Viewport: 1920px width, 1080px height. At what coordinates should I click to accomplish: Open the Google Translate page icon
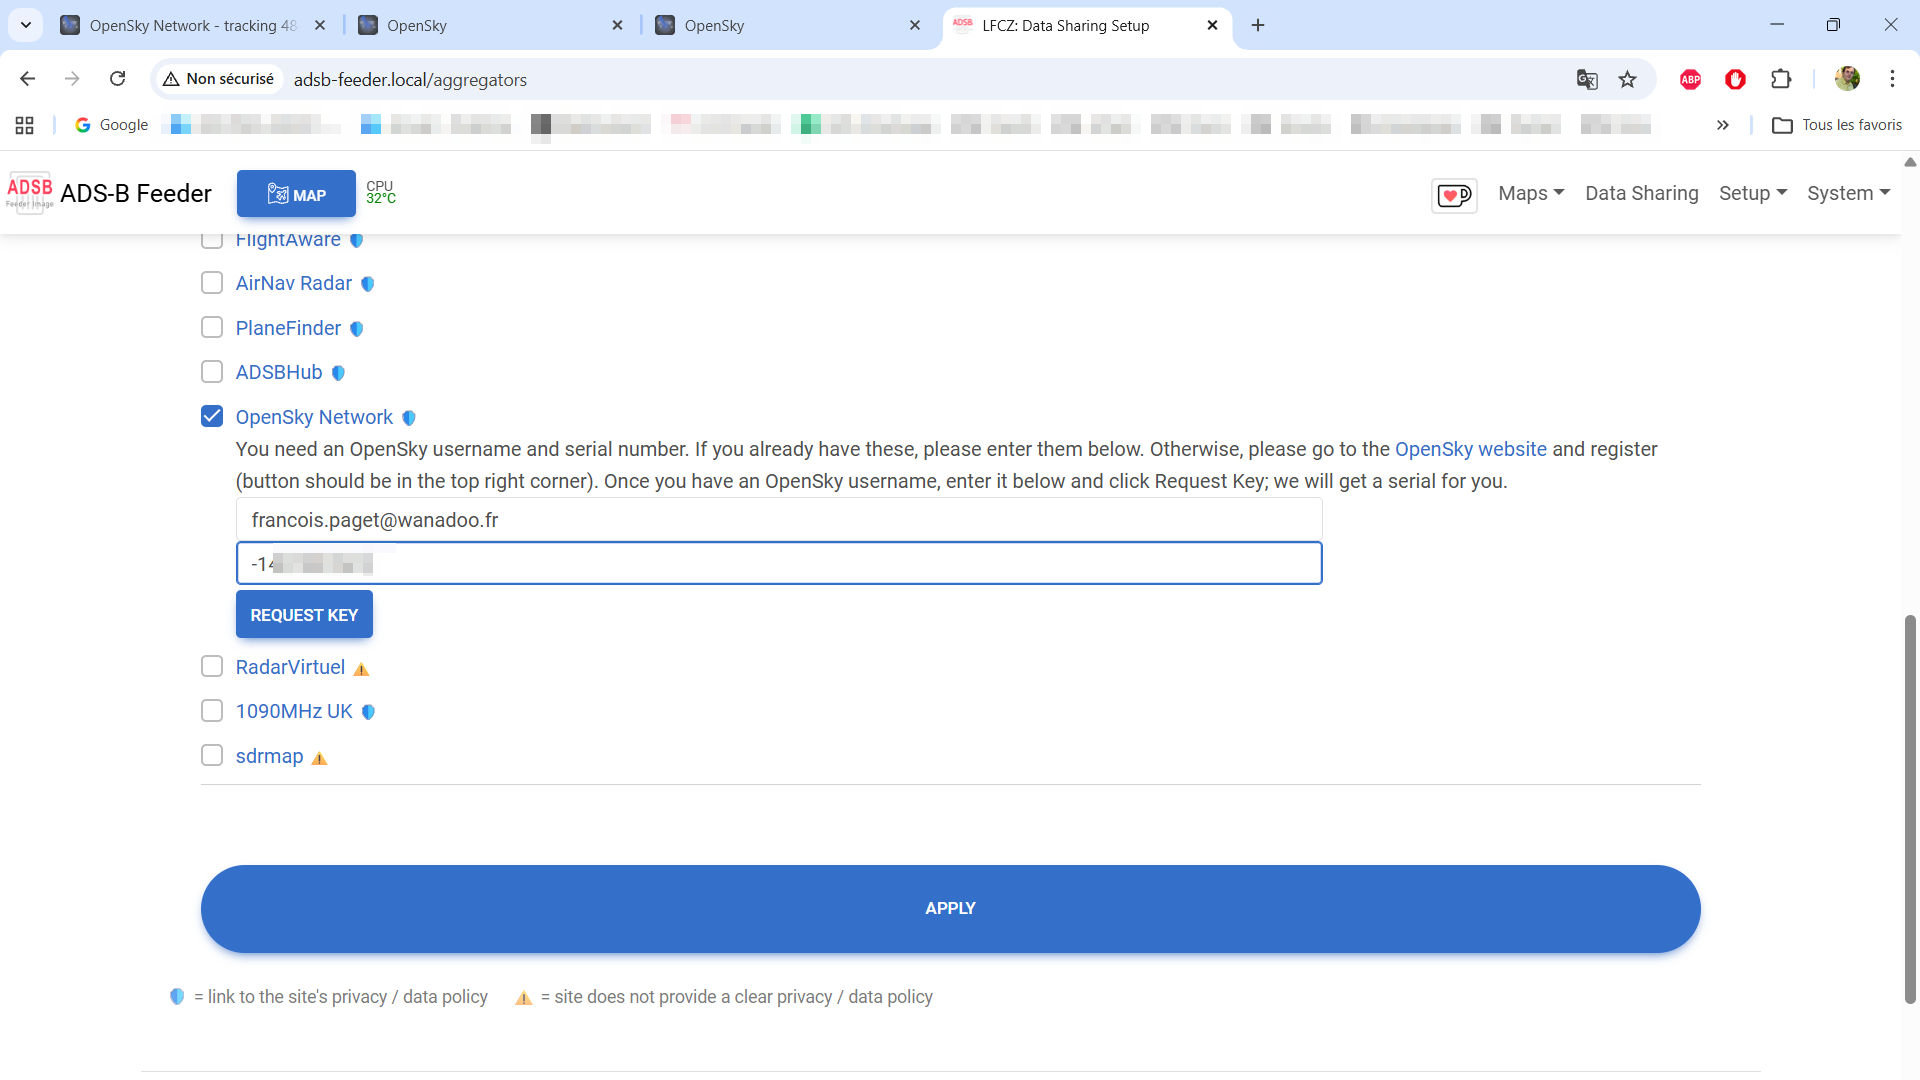1587,79
